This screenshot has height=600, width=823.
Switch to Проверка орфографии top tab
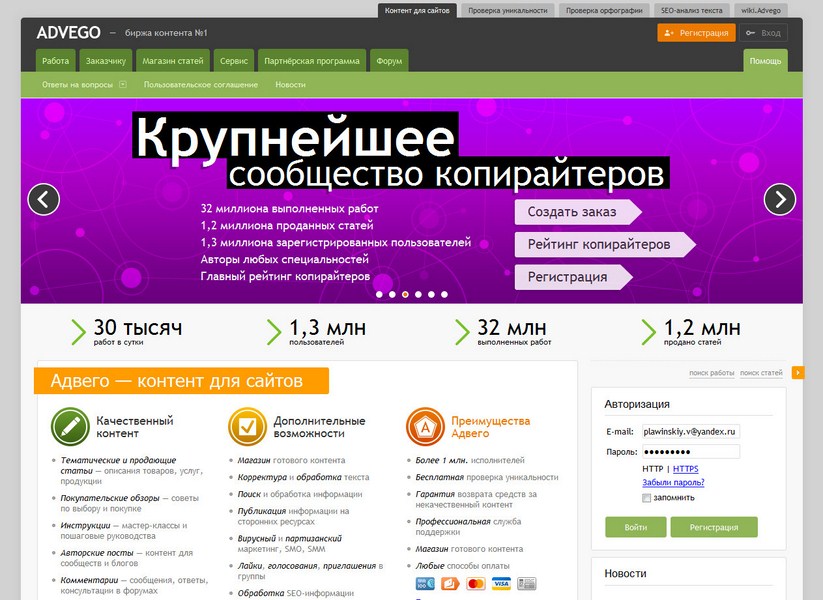604,10
